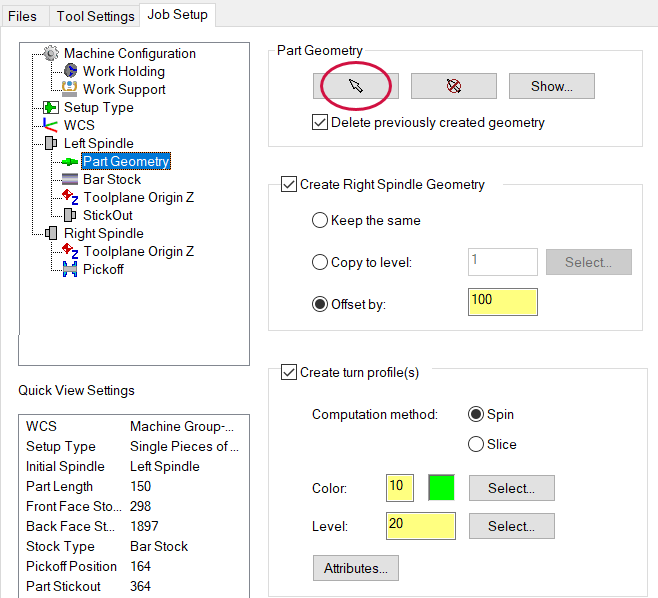Select the Setup Type tree node

pos(99,107)
